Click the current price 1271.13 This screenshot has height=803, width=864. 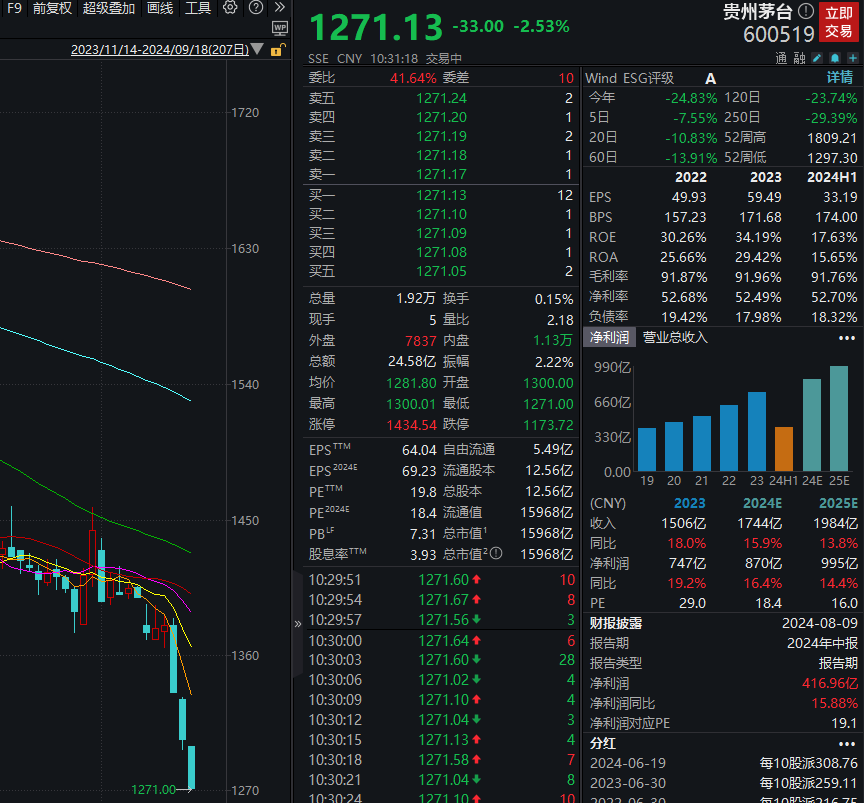click(x=376, y=27)
